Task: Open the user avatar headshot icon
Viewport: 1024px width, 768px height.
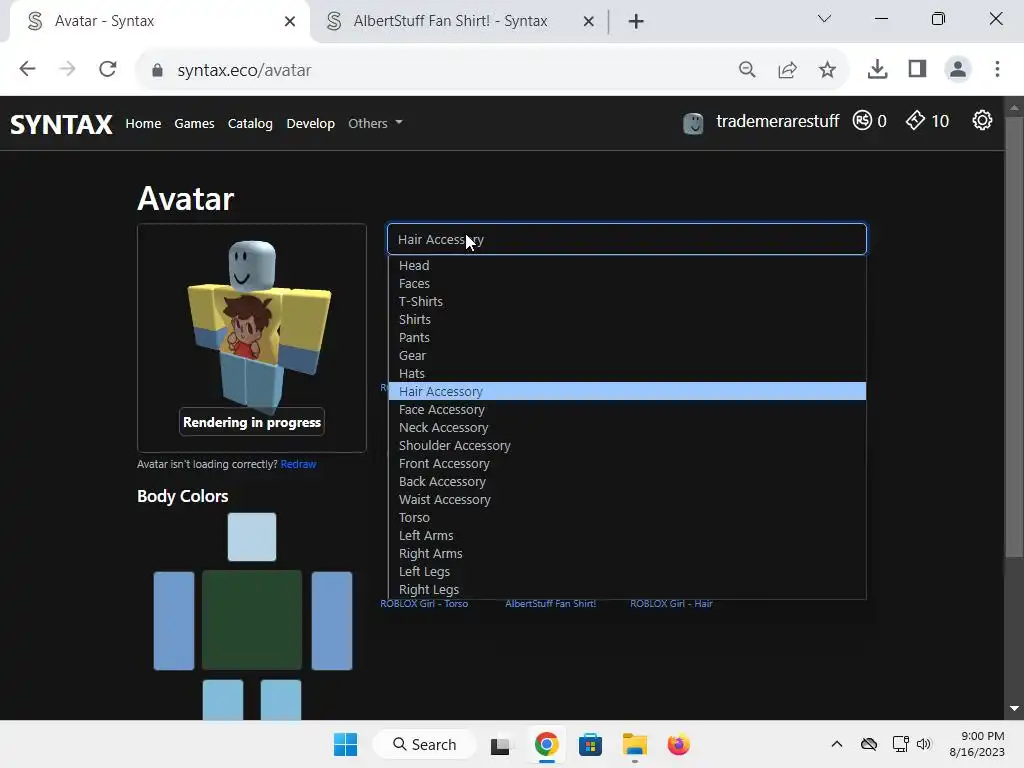Action: click(x=693, y=123)
